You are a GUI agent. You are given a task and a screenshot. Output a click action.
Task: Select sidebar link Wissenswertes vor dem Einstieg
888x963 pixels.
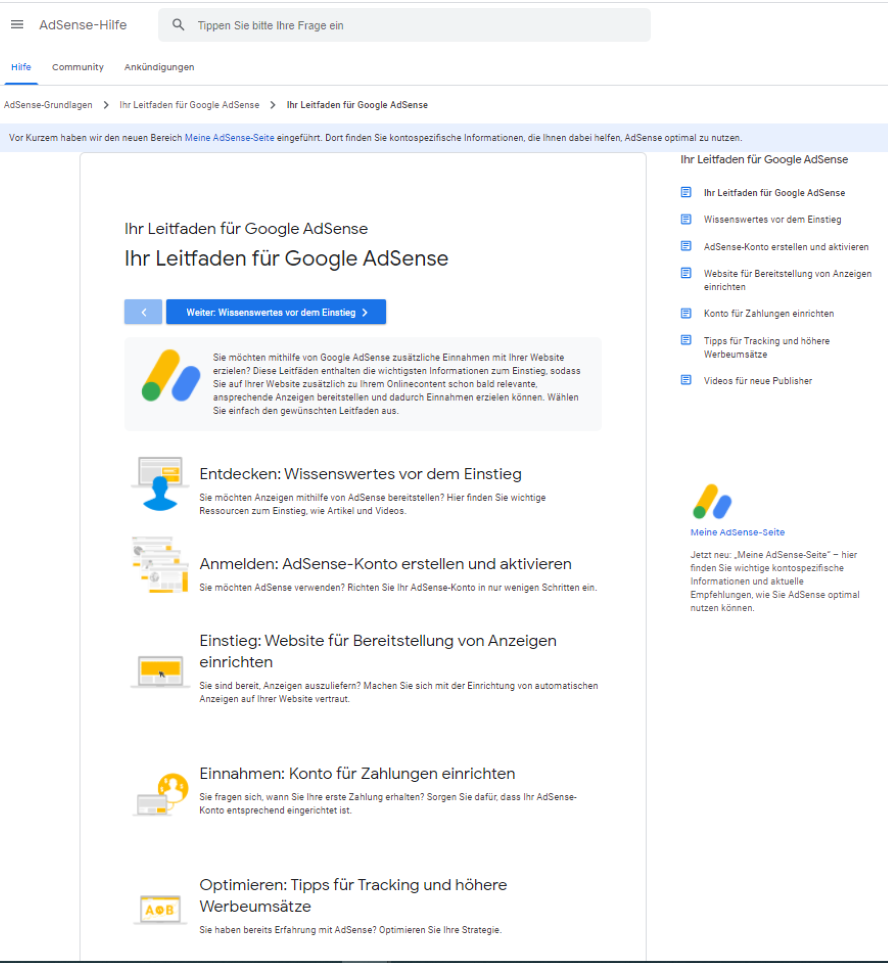773,219
